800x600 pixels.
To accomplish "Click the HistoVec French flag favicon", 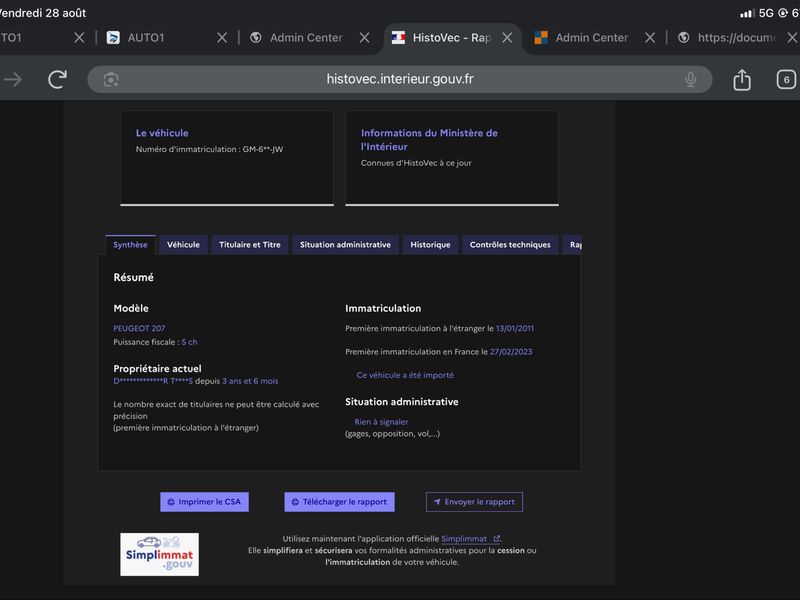I will [x=398, y=37].
